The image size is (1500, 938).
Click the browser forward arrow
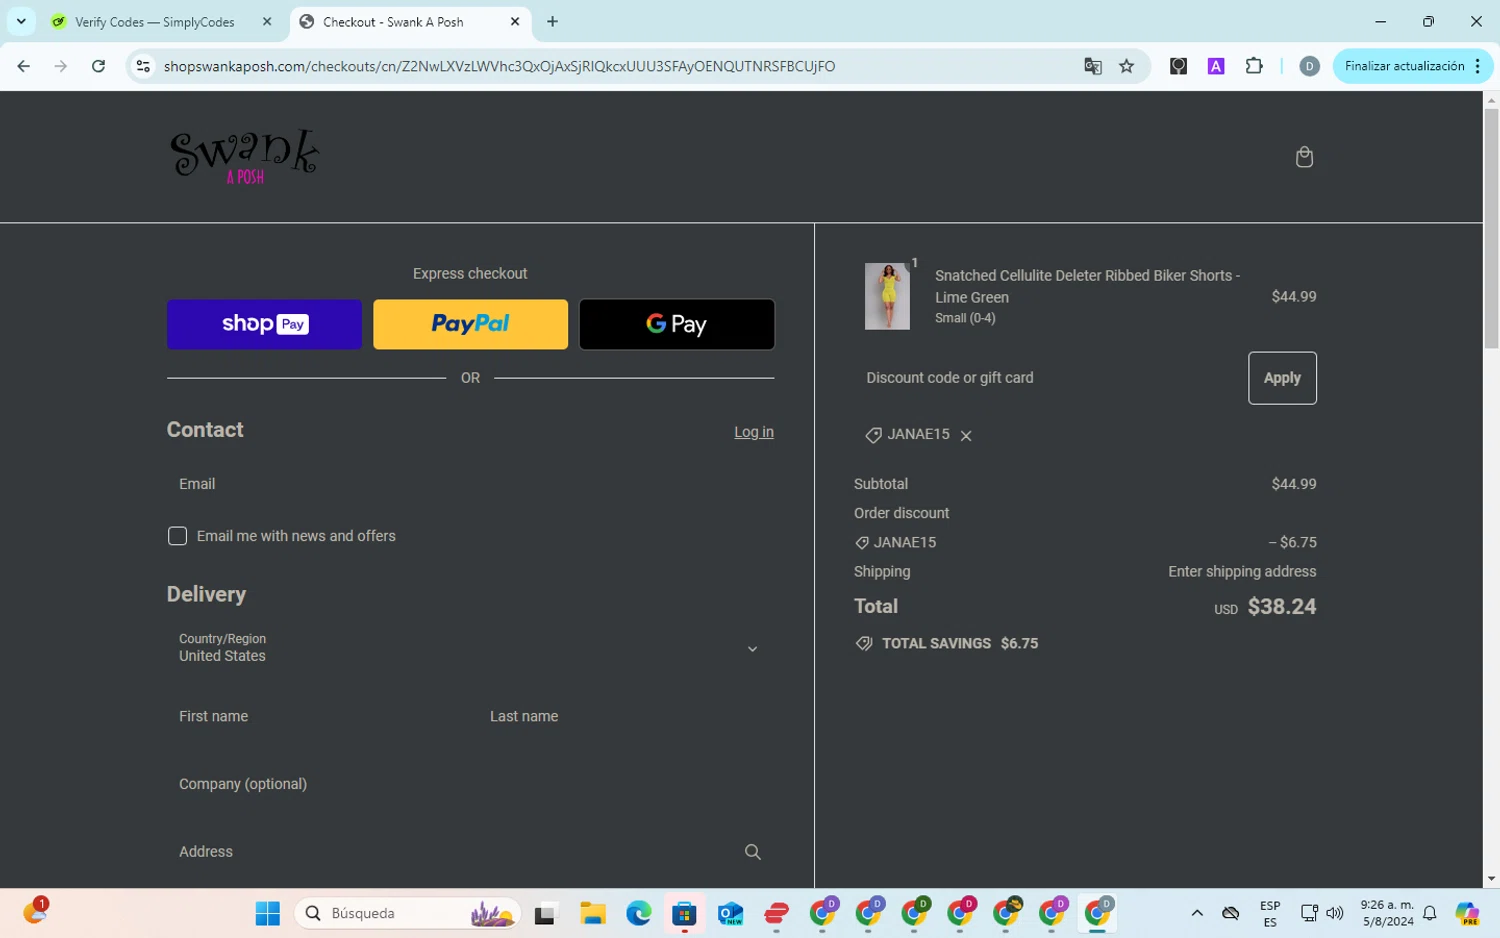[x=61, y=66]
